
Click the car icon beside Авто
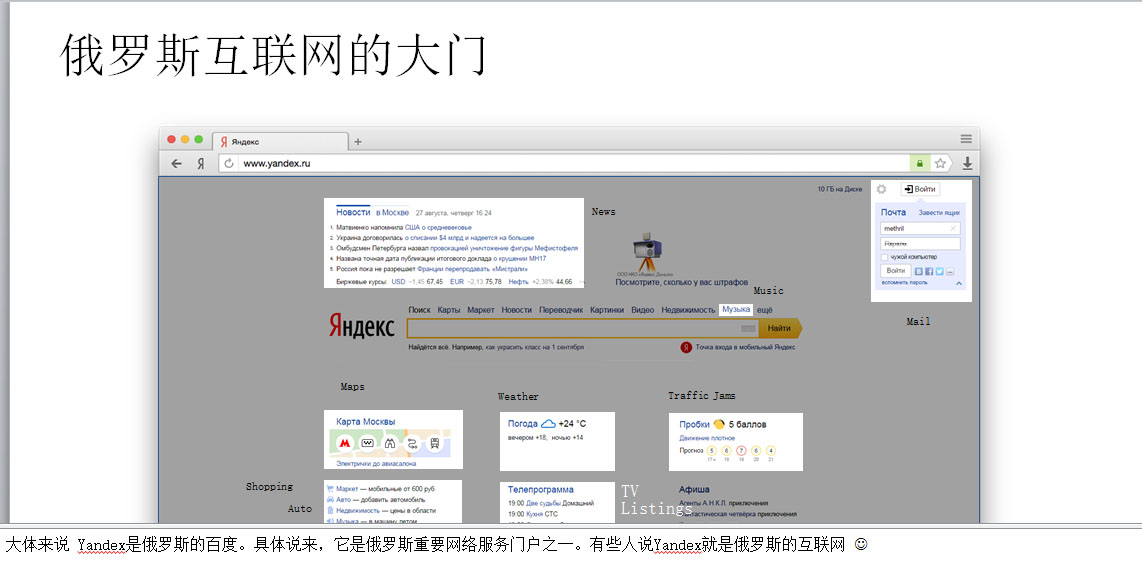point(330,500)
